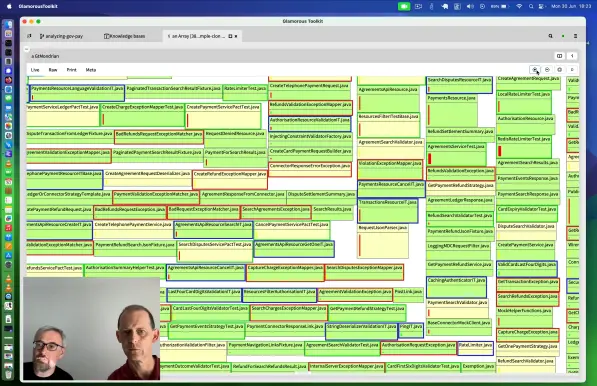597x386 pixels.
Task: Select the PaymentsResourceCancelIT.java node
Action: point(391,189)
